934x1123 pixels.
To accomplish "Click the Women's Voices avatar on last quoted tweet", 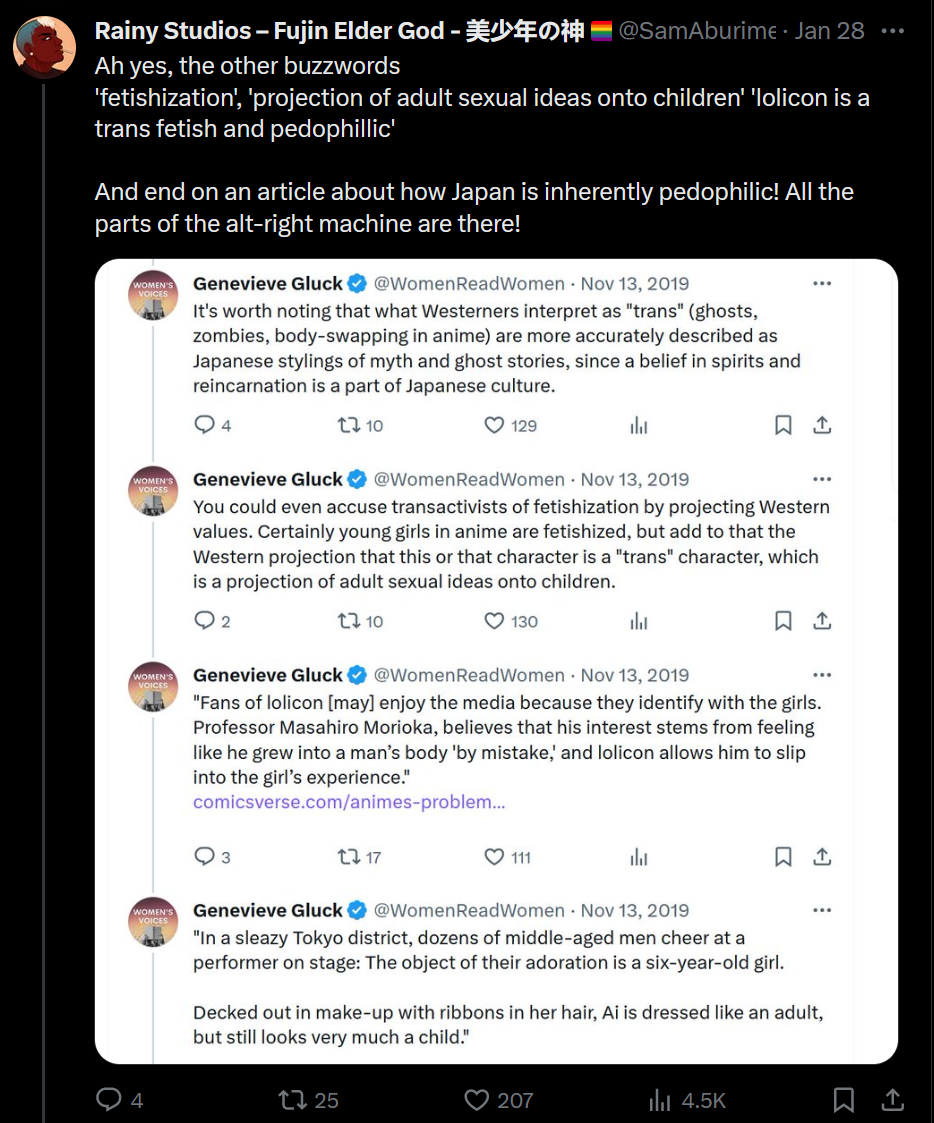I will [153, 921].
